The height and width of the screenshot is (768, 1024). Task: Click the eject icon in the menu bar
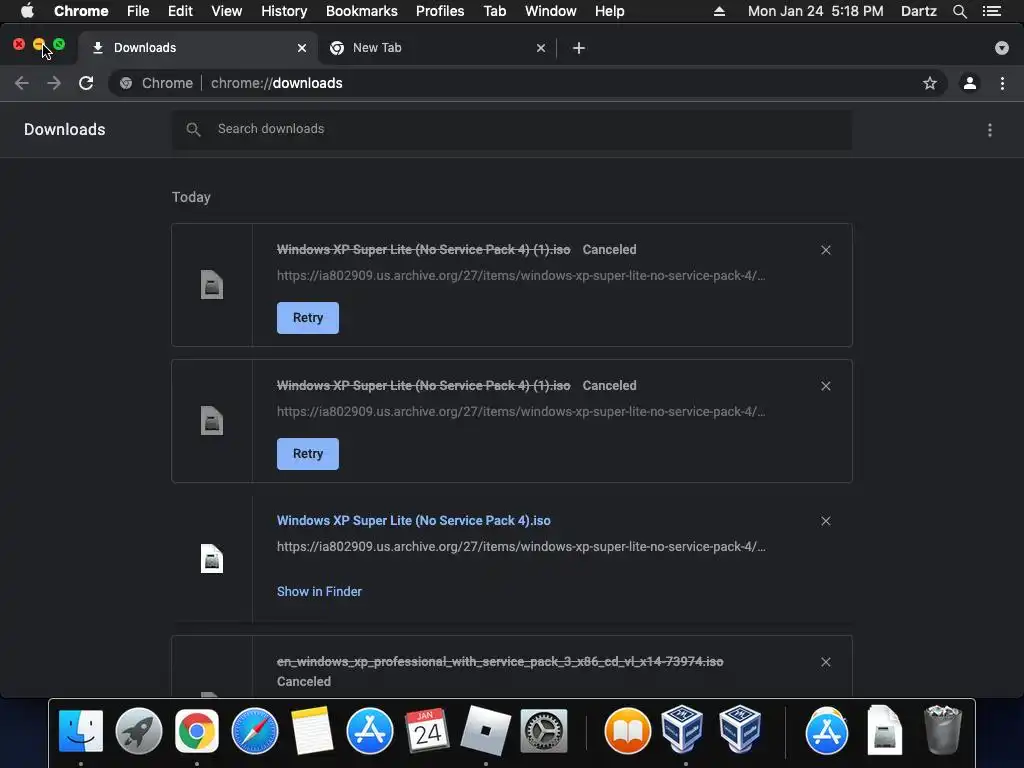tap(719, 11)
